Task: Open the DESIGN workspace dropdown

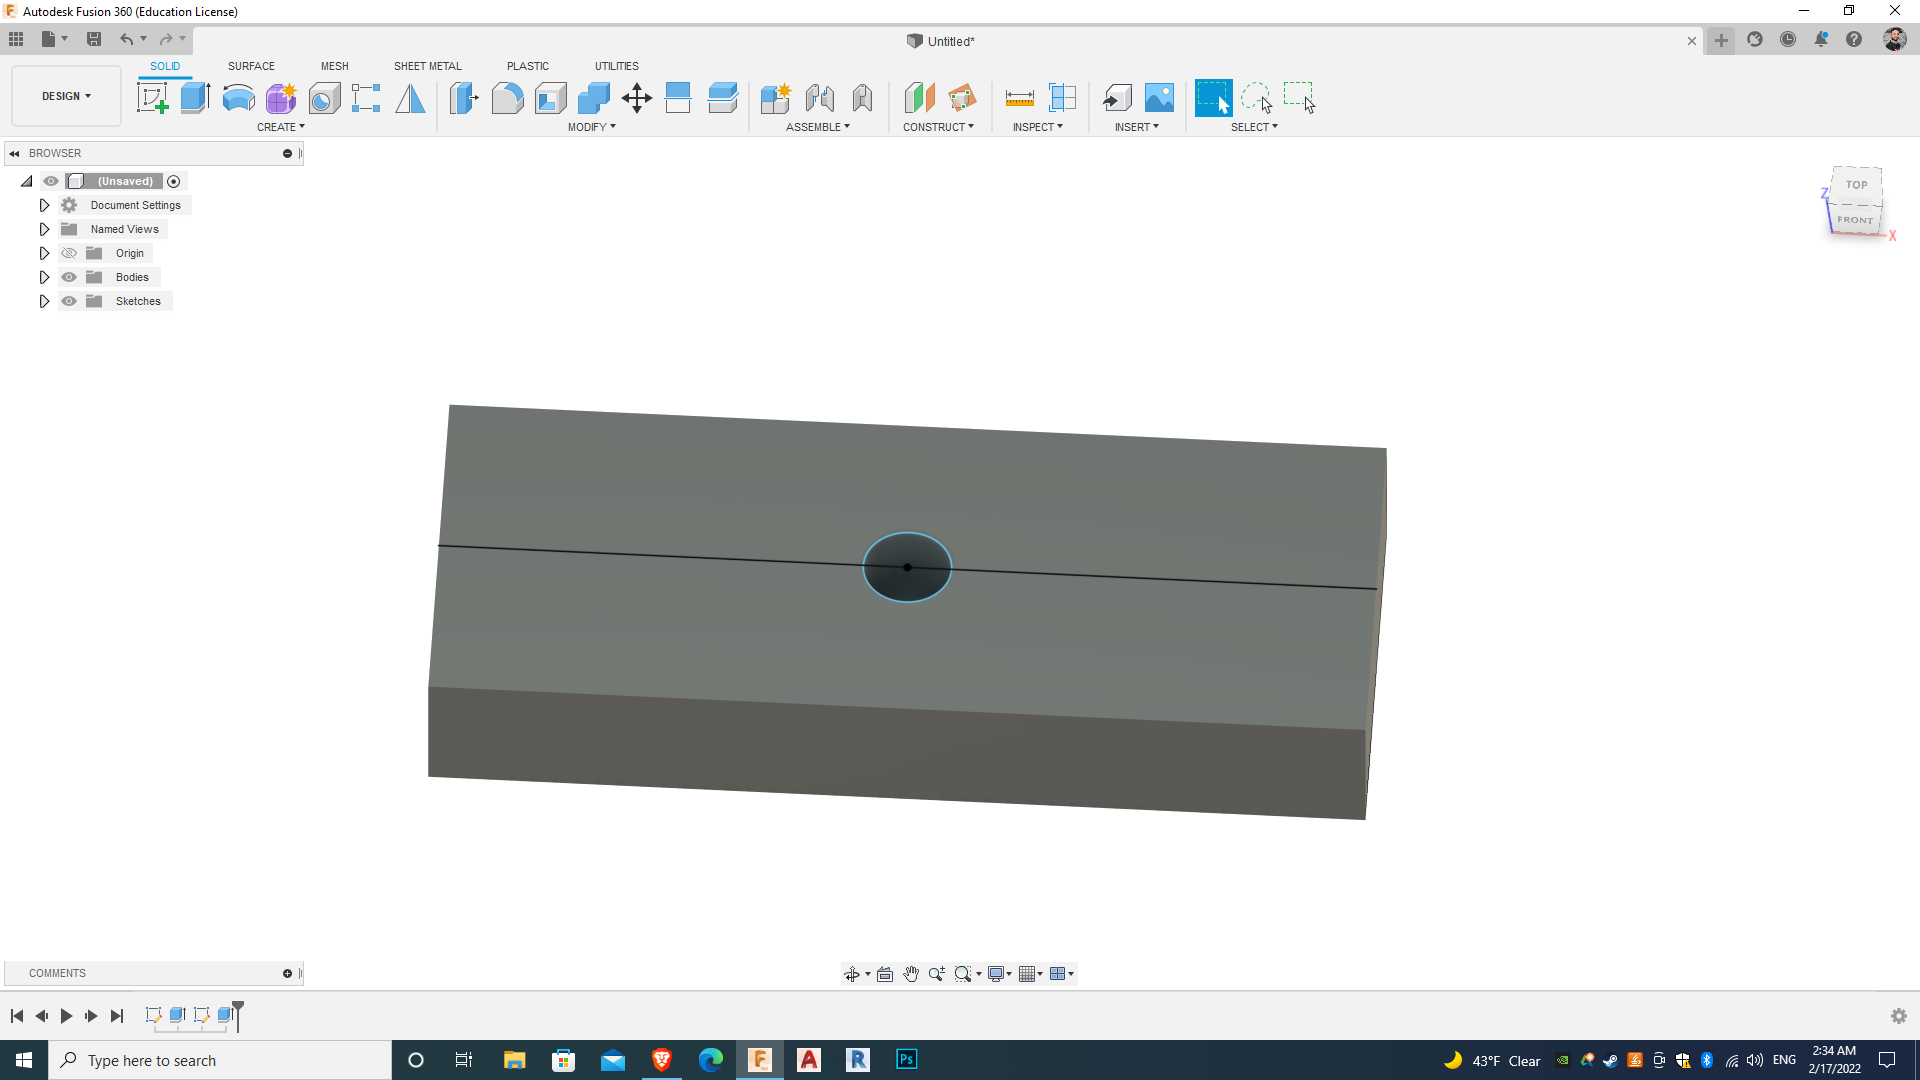Action: (x=66, y=96)
